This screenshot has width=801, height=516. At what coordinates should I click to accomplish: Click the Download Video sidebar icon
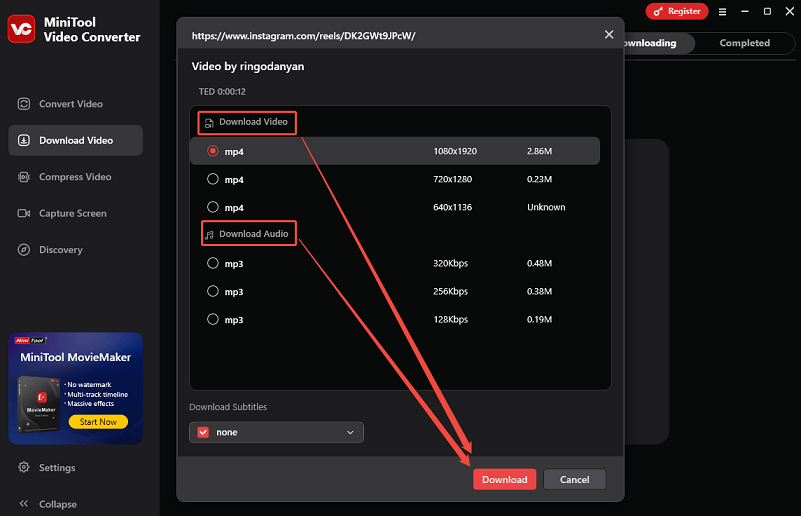(24, 140)
